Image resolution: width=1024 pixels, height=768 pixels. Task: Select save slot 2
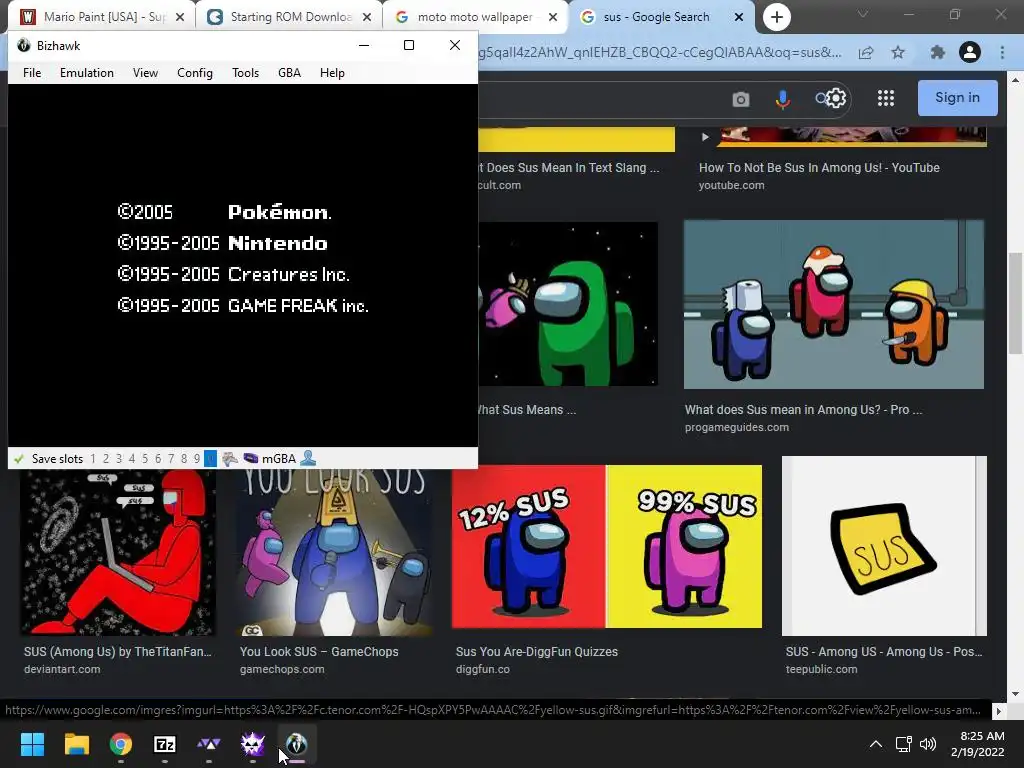point(106,458)
